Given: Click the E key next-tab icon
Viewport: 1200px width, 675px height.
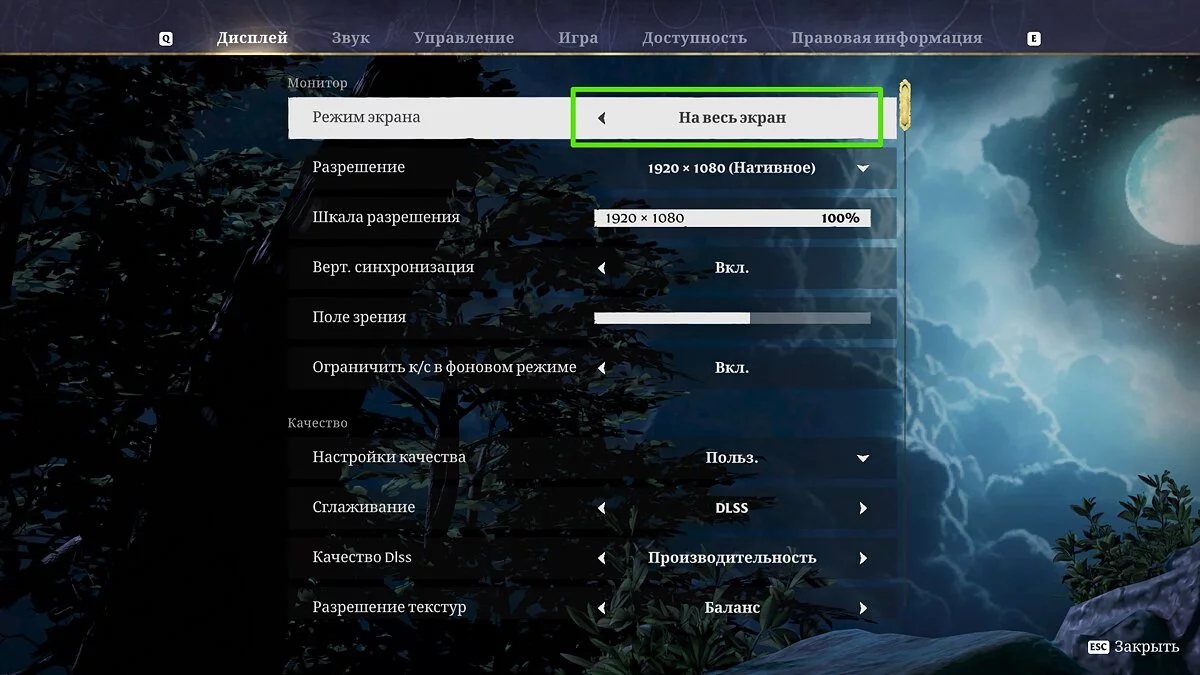Looking at the screenshot, I should (1034, 39).
